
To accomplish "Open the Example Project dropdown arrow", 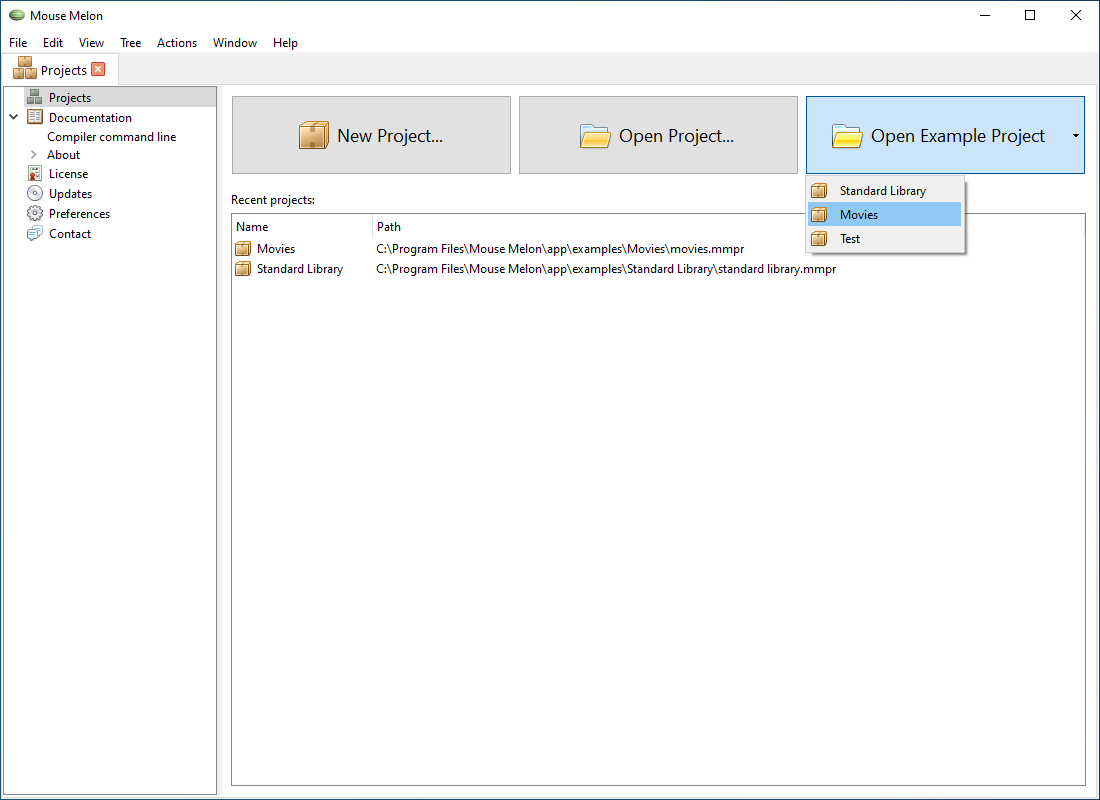I will tap(1075, 135).
